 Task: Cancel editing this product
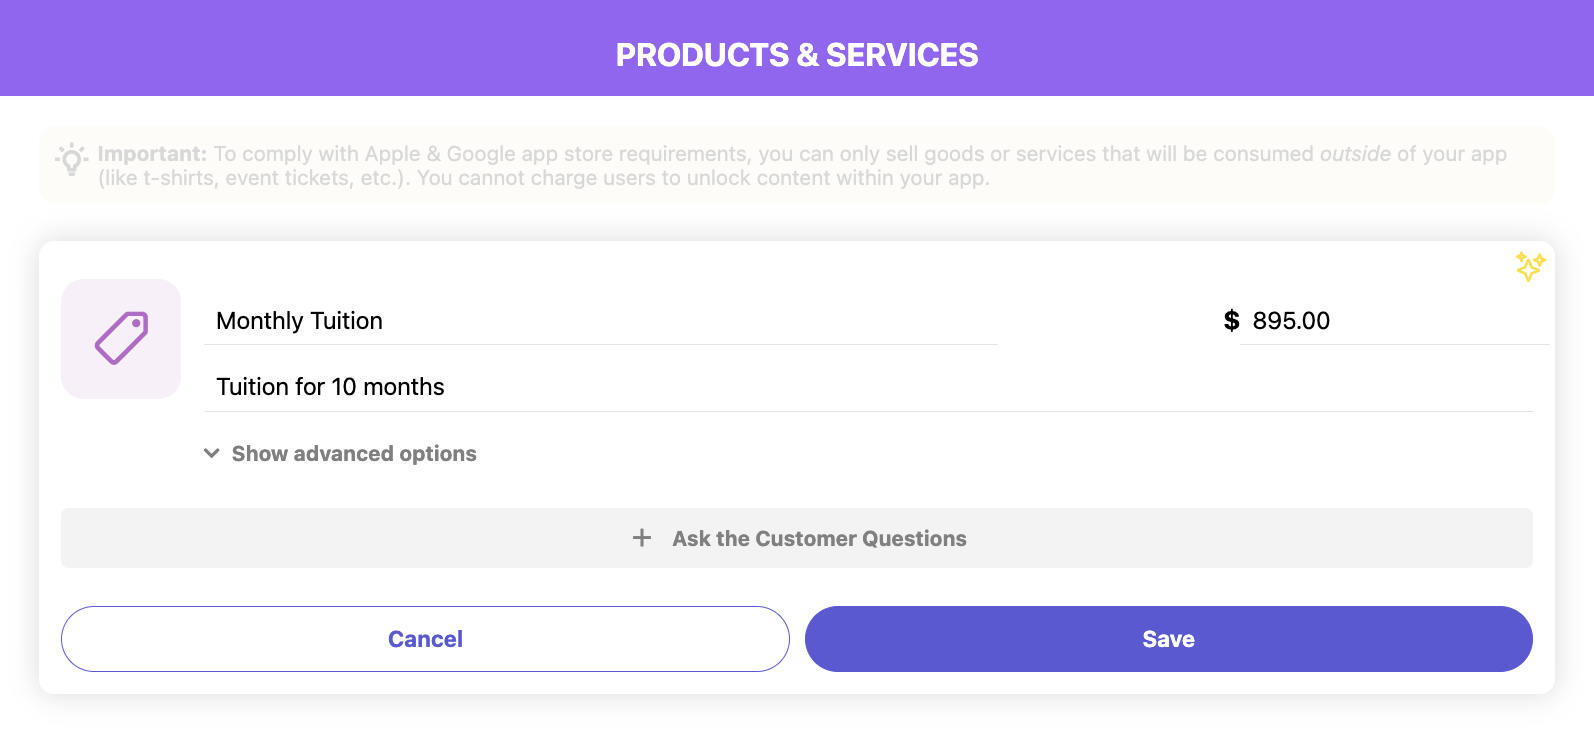pyautogui.click(x=425, y=639)
